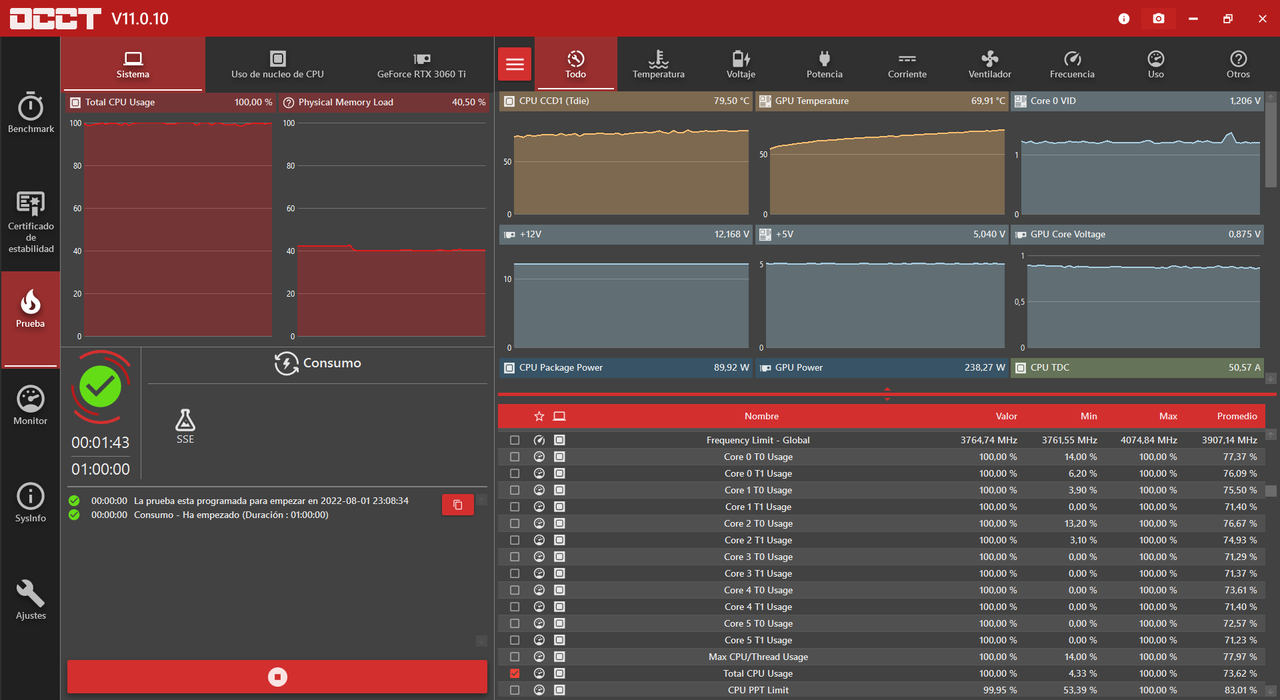This screenshot has height=700, width=1280.
Task: Stop the running test
Action: (277, 677)
